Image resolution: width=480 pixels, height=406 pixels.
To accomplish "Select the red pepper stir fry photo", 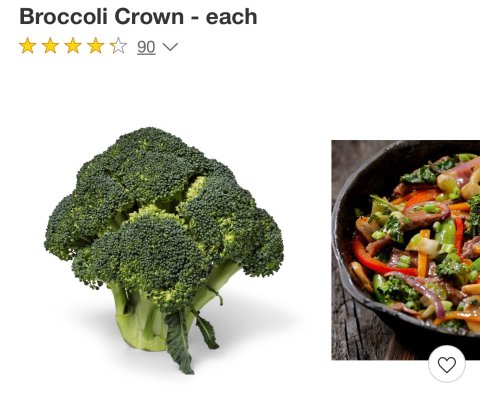I will (x=406, y=250).
